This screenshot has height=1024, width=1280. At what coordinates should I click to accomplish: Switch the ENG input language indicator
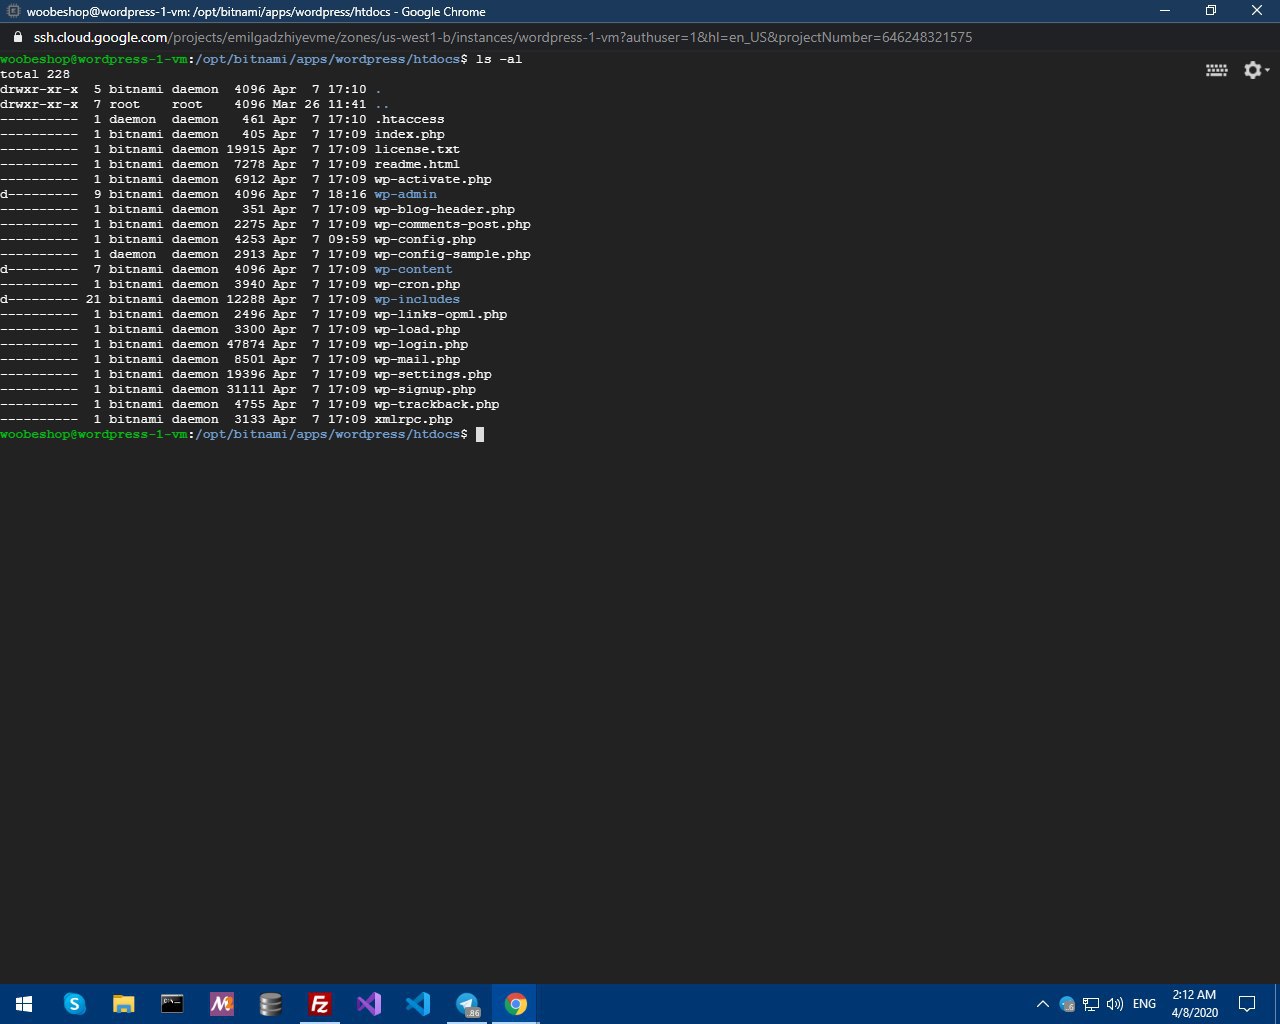[1145, 1004]
